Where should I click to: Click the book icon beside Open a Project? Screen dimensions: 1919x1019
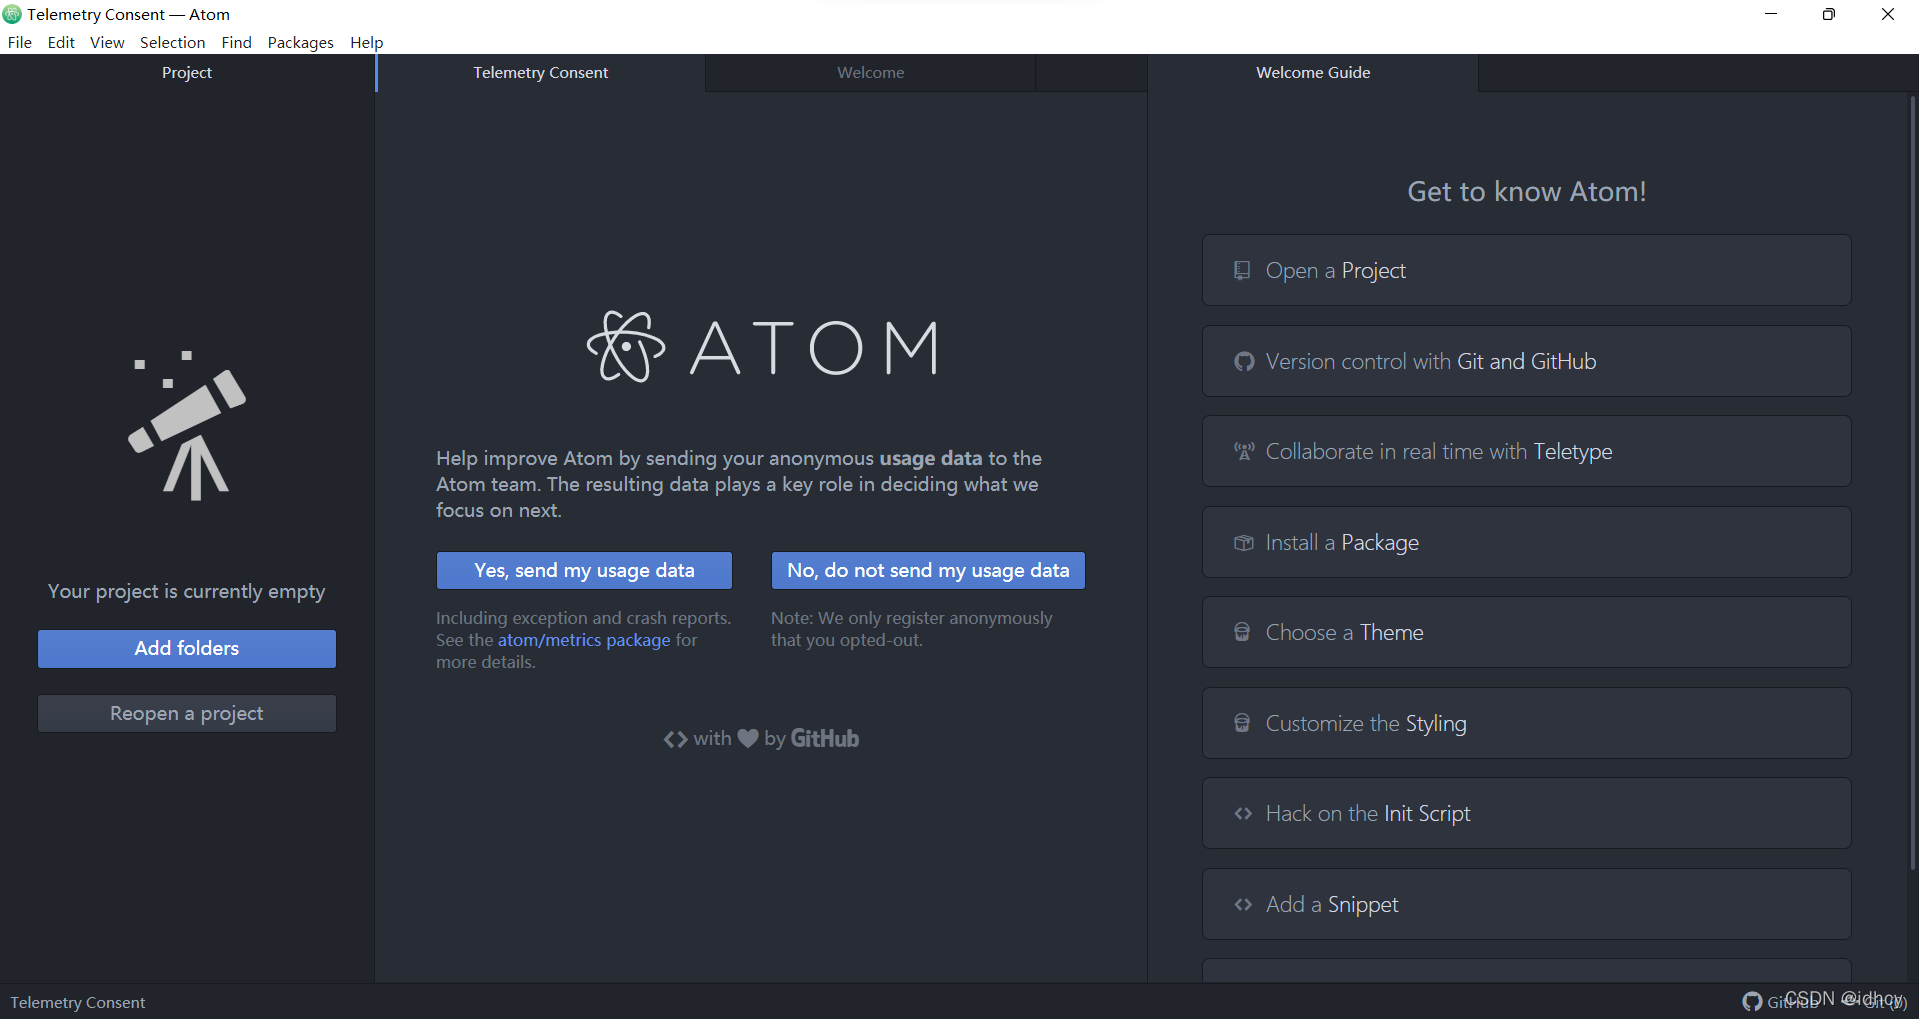[x=1242, y=270]
